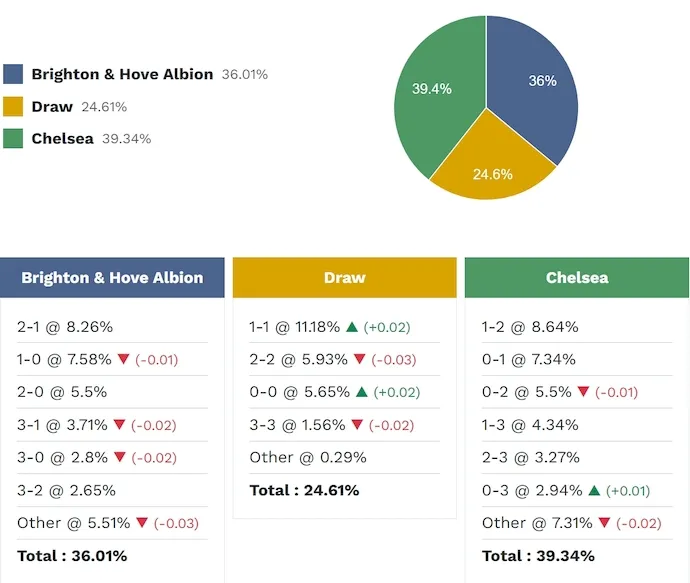Viewport: 690px width, 583px height.
Task: Click the green Chelsea legend color square
Action: point(13,139)
